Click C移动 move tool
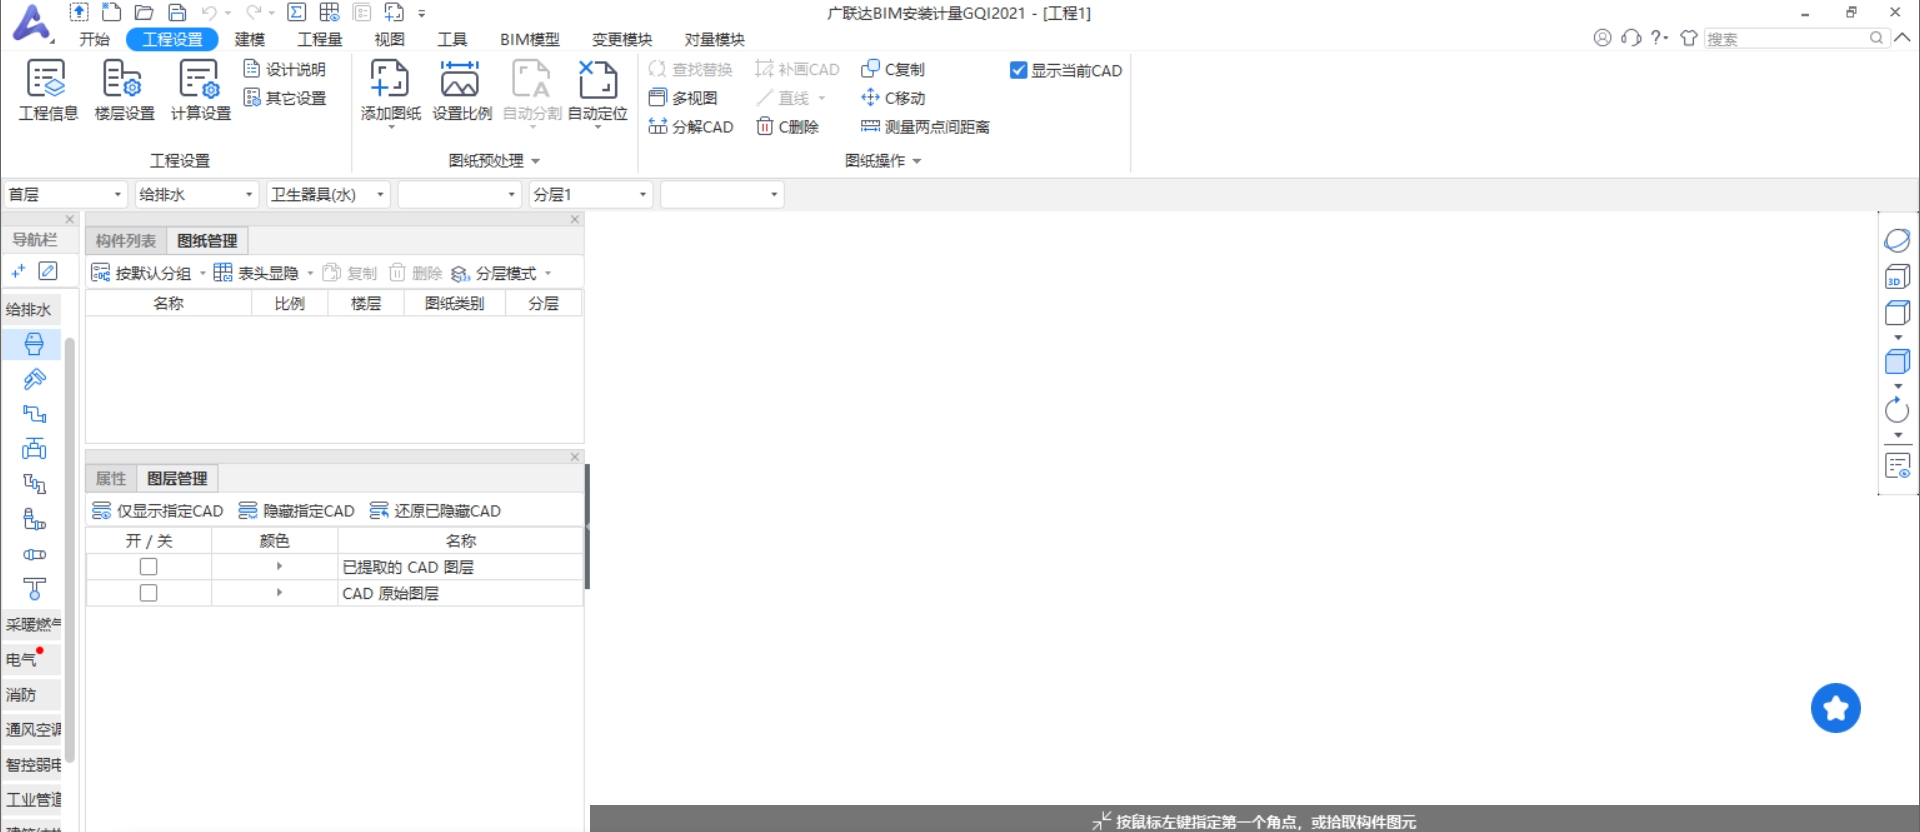 coord(893,98)
